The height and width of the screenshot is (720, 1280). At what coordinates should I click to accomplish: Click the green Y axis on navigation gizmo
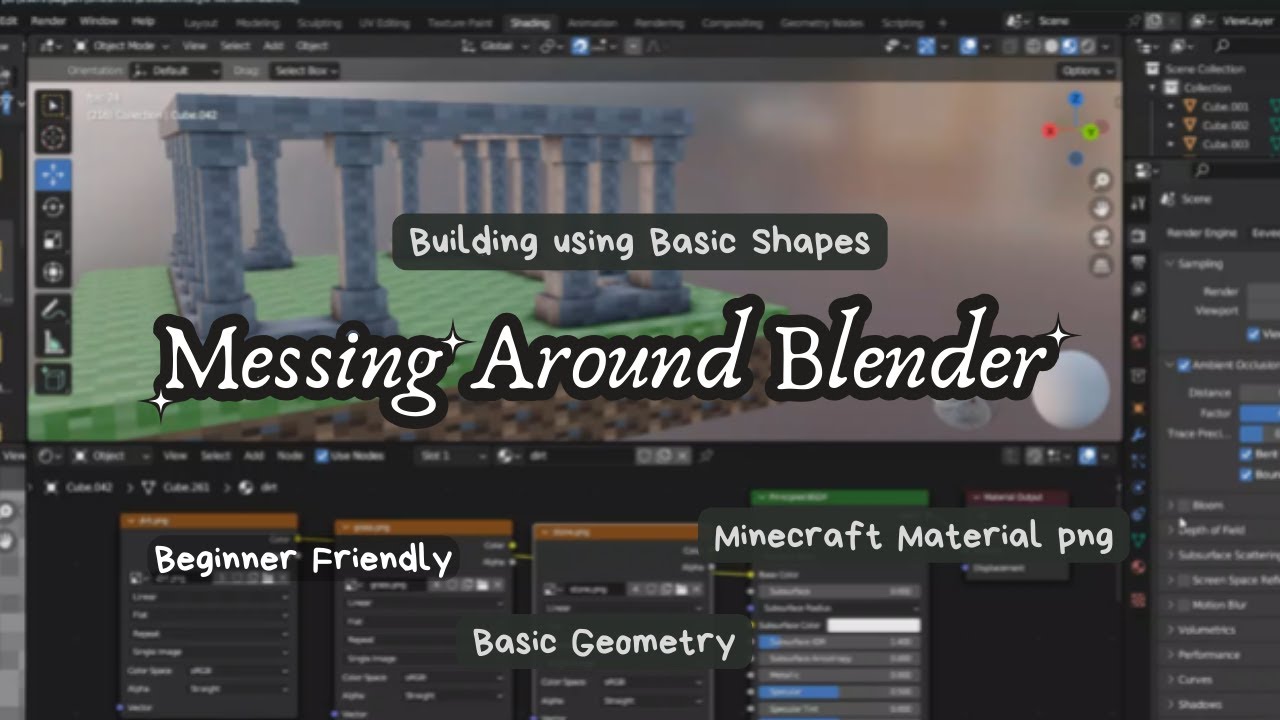1092,131
